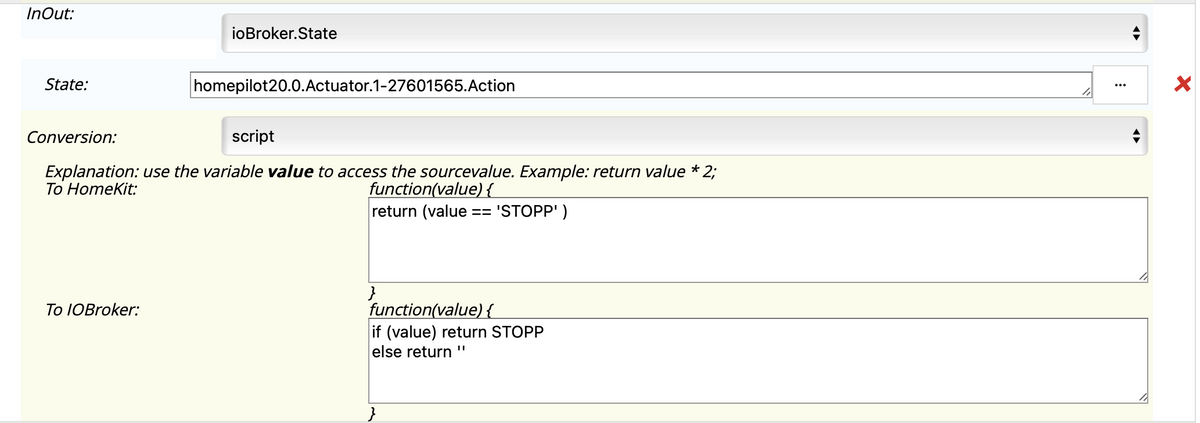Viewport: 1200px width, 423px height.
Task: Focus the State field with homepilot20.0.Actuator path
Action: (x=641, y=86)
